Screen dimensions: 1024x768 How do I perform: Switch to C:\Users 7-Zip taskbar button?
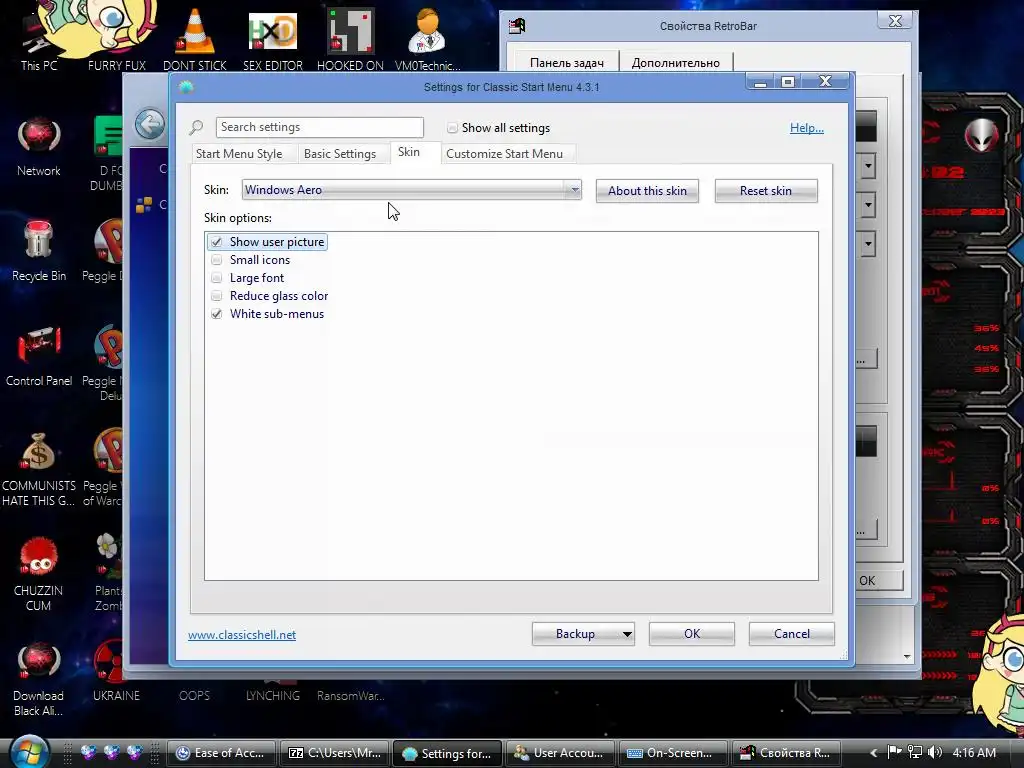point(334,753)
